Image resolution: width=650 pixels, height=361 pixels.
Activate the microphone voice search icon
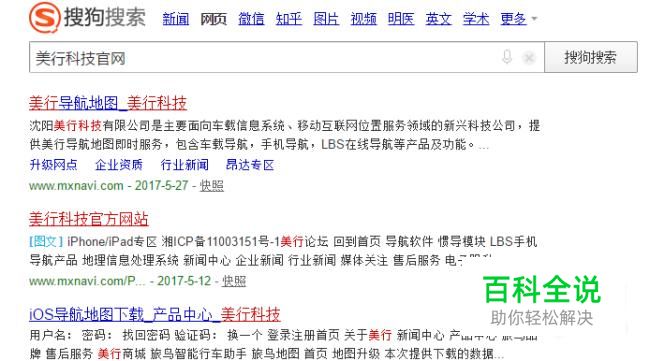click(x=507, y=57)
